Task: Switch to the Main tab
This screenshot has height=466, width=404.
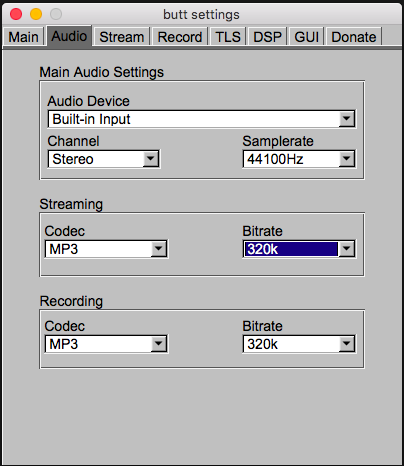Action: 23,37
